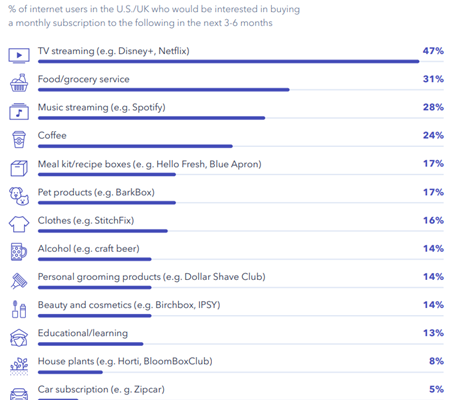Click the personal grooming razor icon
This screenshot has height=400, width=459.
point(19,281)
